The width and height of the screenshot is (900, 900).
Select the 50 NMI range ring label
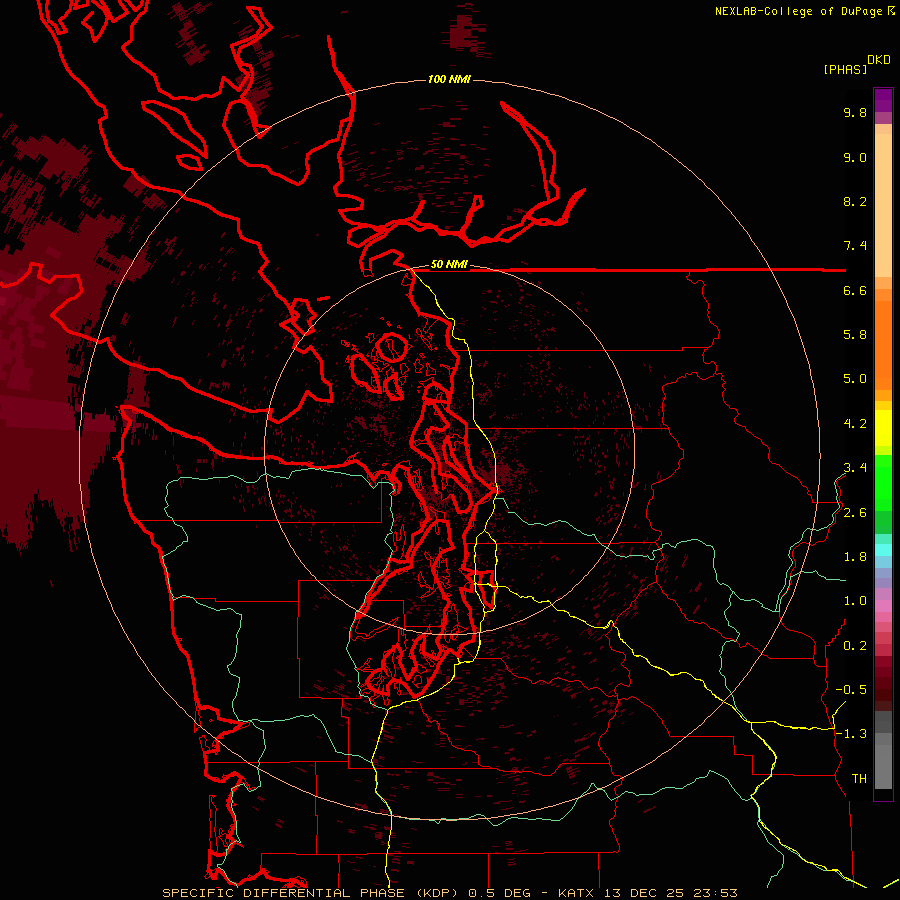[449, 264]
